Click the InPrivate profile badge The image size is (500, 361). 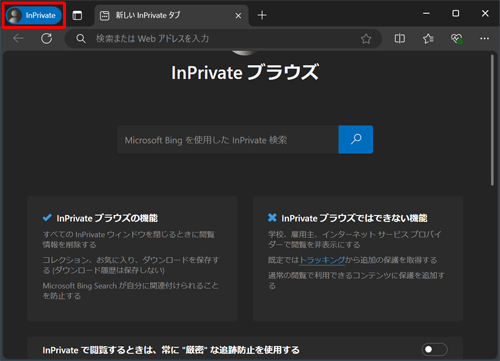(x=34, y=15)
